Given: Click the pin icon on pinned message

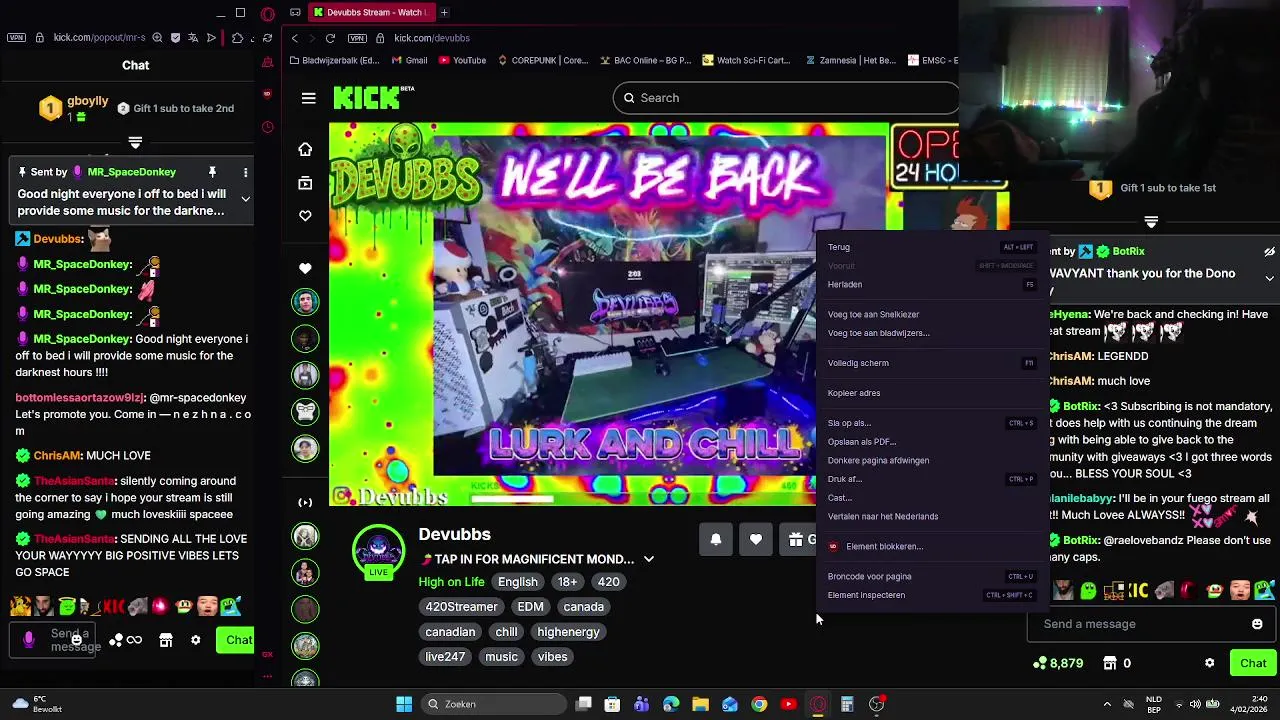Looking at the screenshot, I should click(212, 172).
